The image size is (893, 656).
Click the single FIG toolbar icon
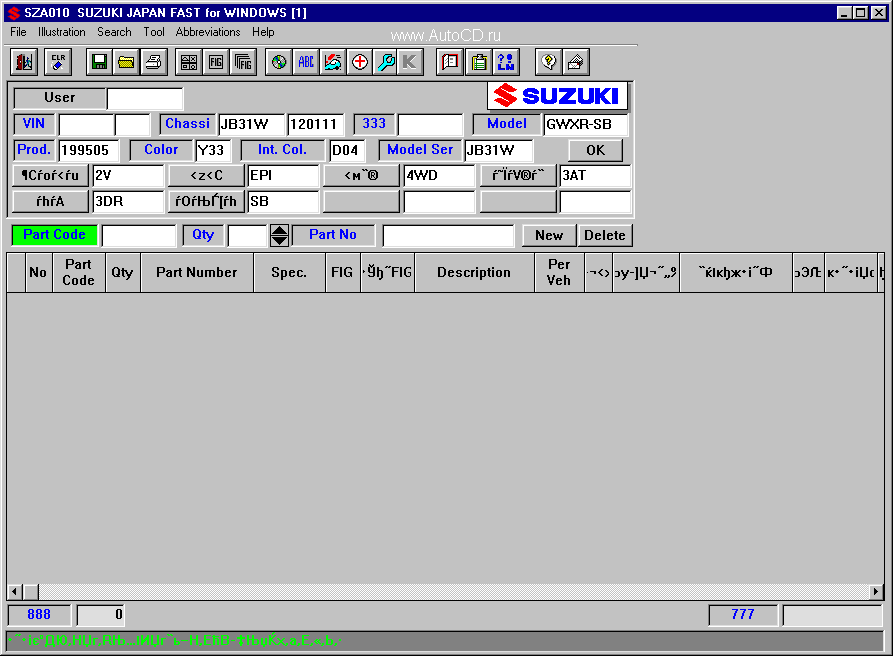pos(216,62)
